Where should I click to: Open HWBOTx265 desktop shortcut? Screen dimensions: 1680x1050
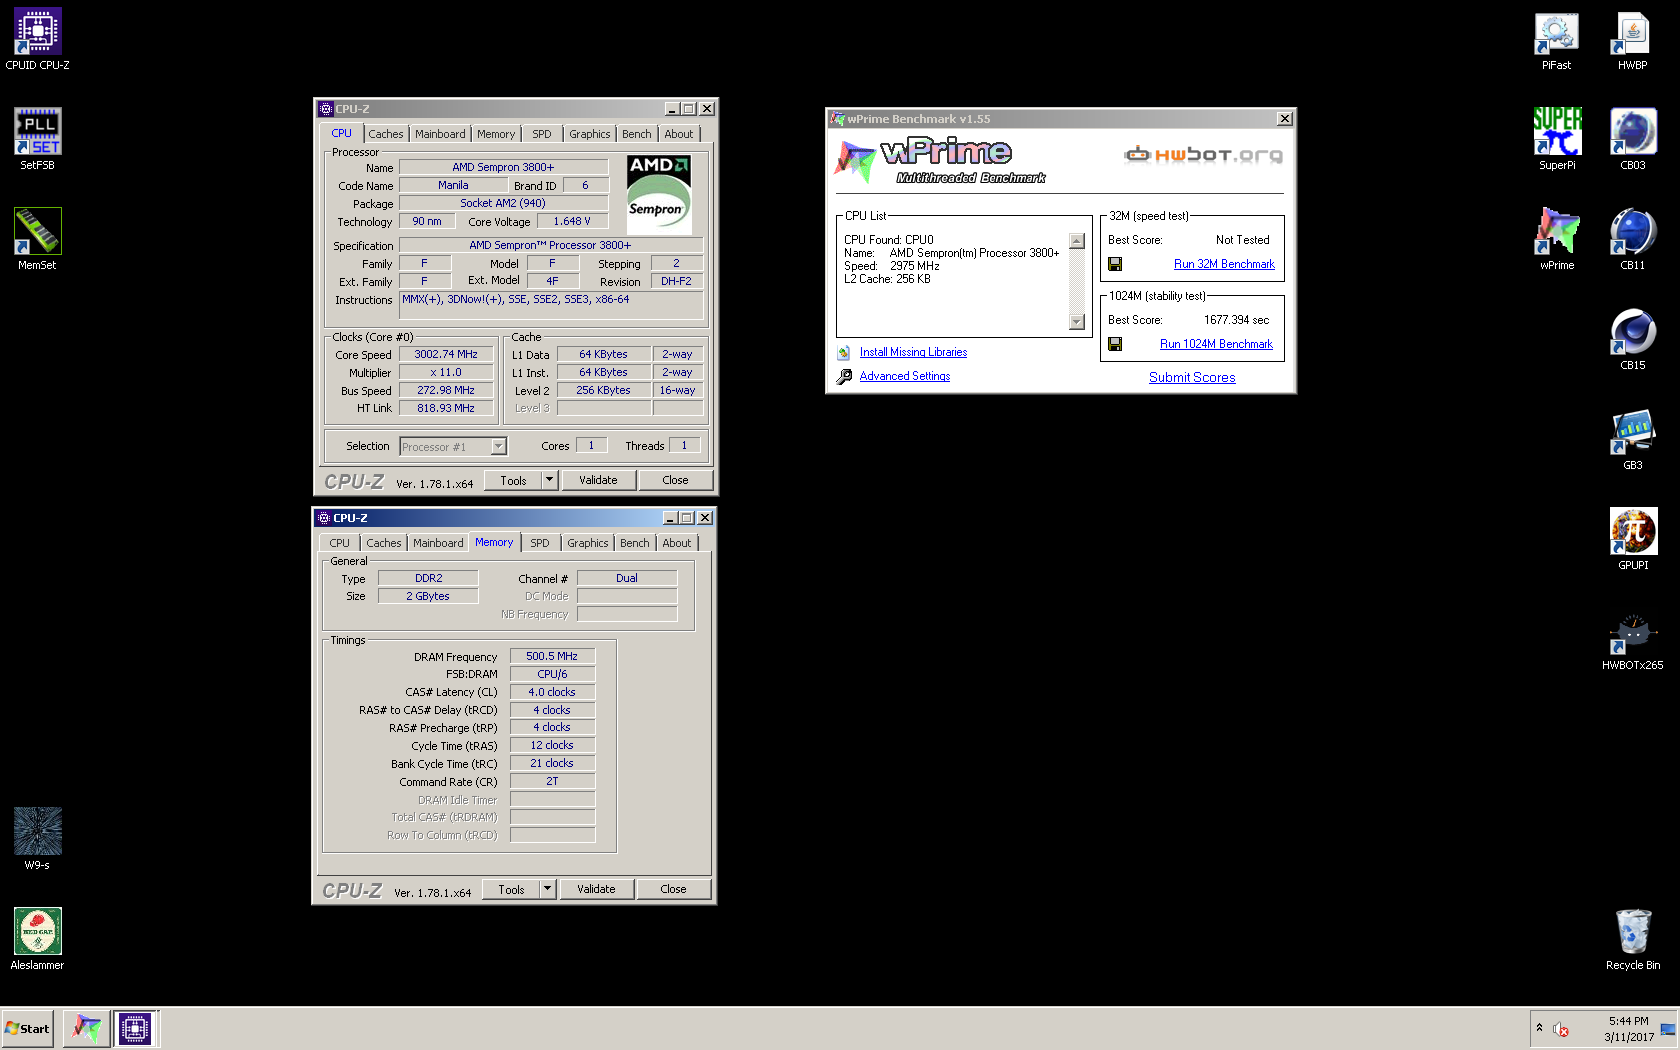pyautogui.click(x=1632, y=640)
